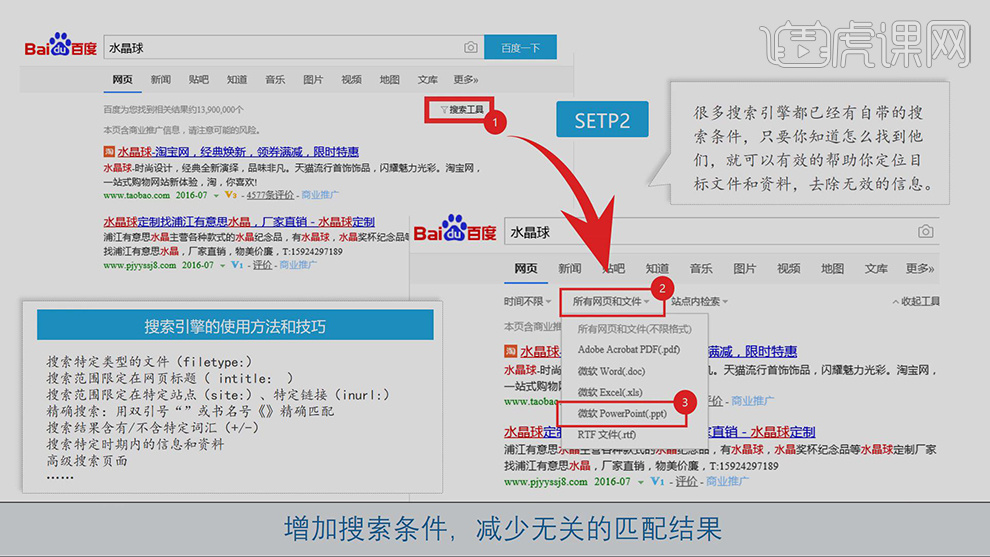Click 商业推广 link beside top taobao result
Image resolution: width=990 pixels, height=557 pixels.
[320, 195]
